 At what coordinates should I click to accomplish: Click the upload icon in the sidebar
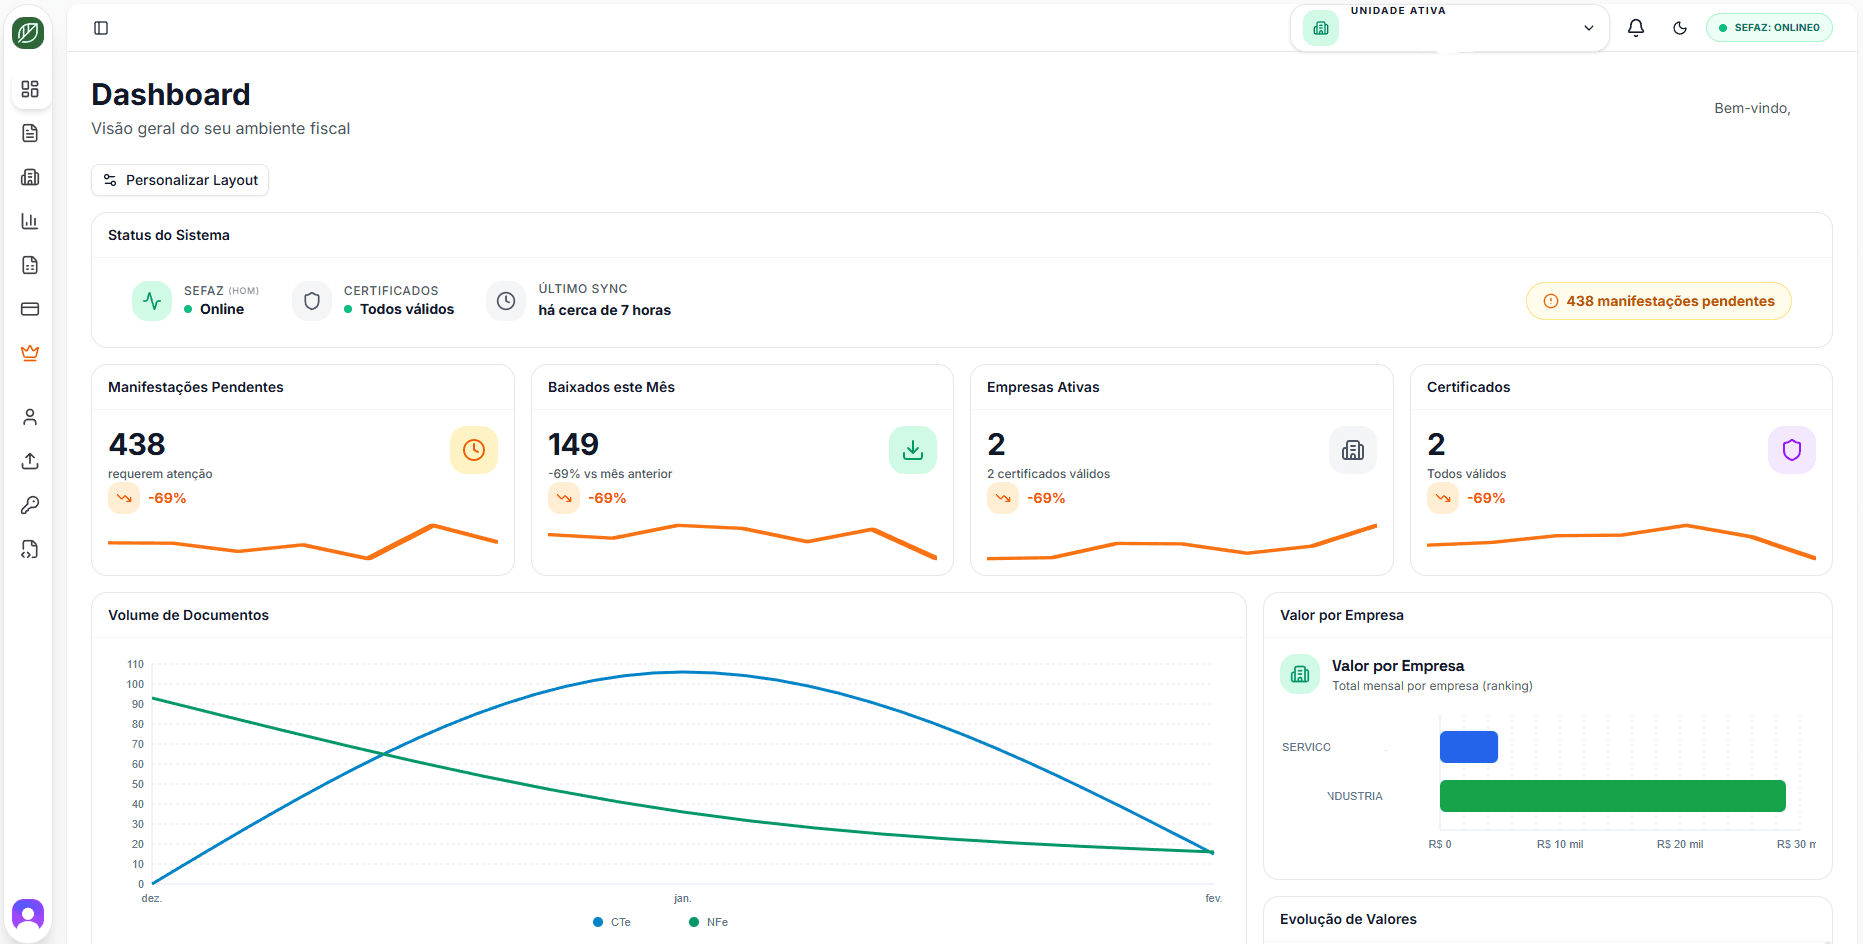[29, 461]
